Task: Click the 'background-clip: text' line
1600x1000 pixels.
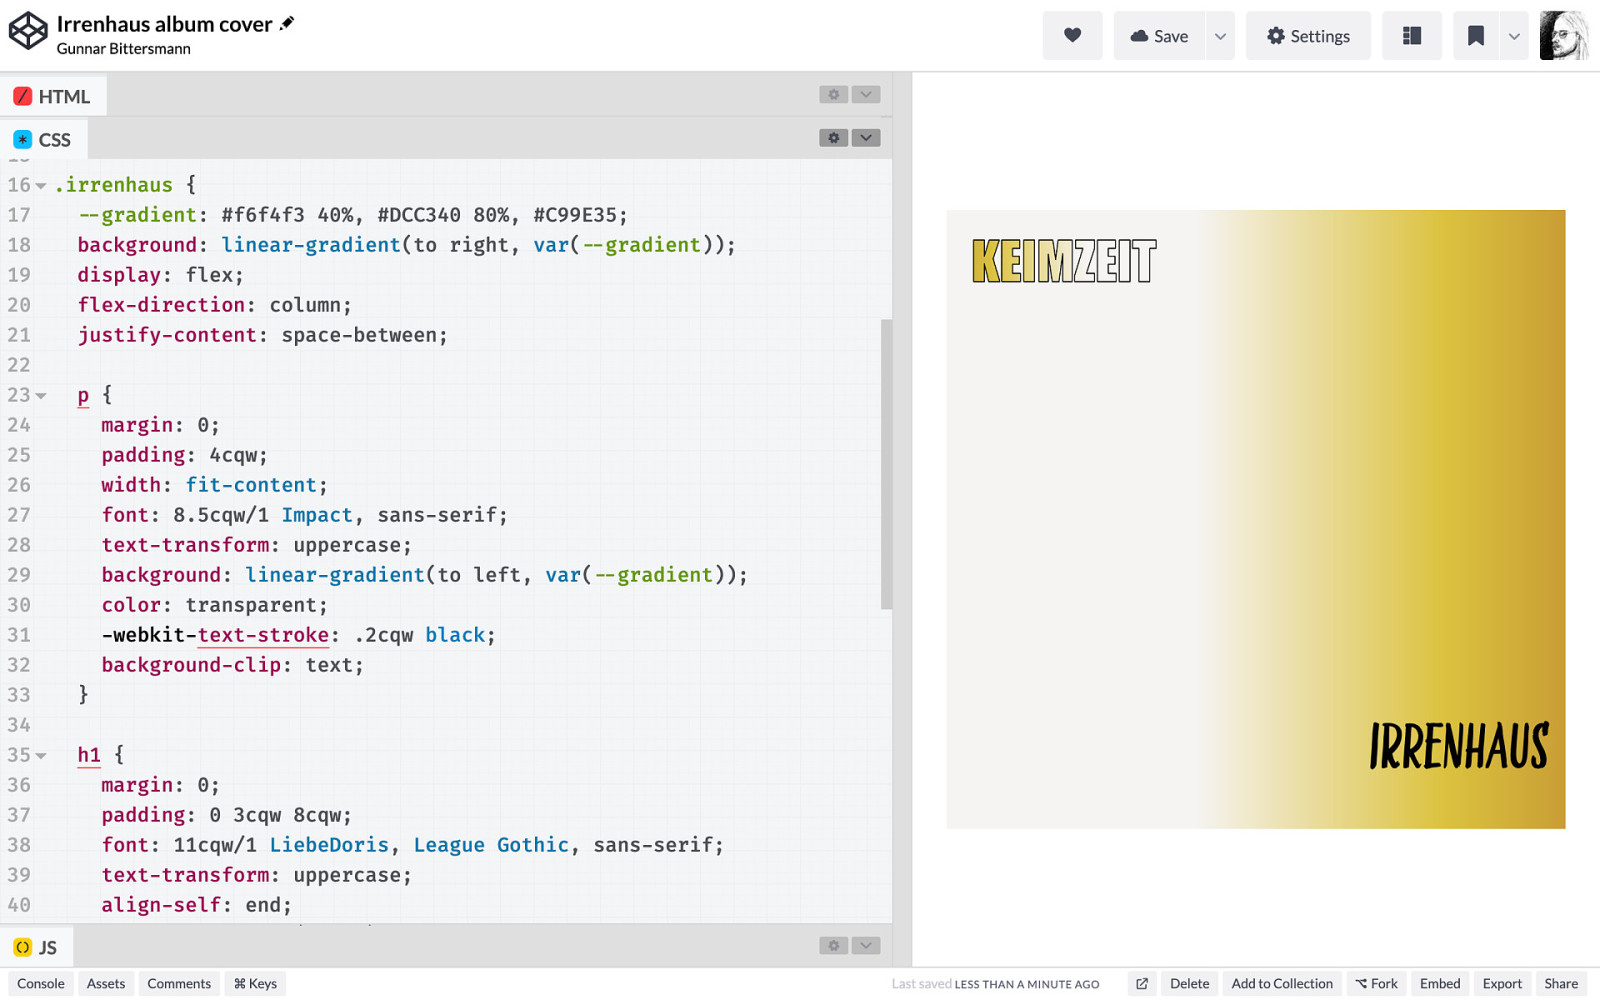Action: point(232,665)
